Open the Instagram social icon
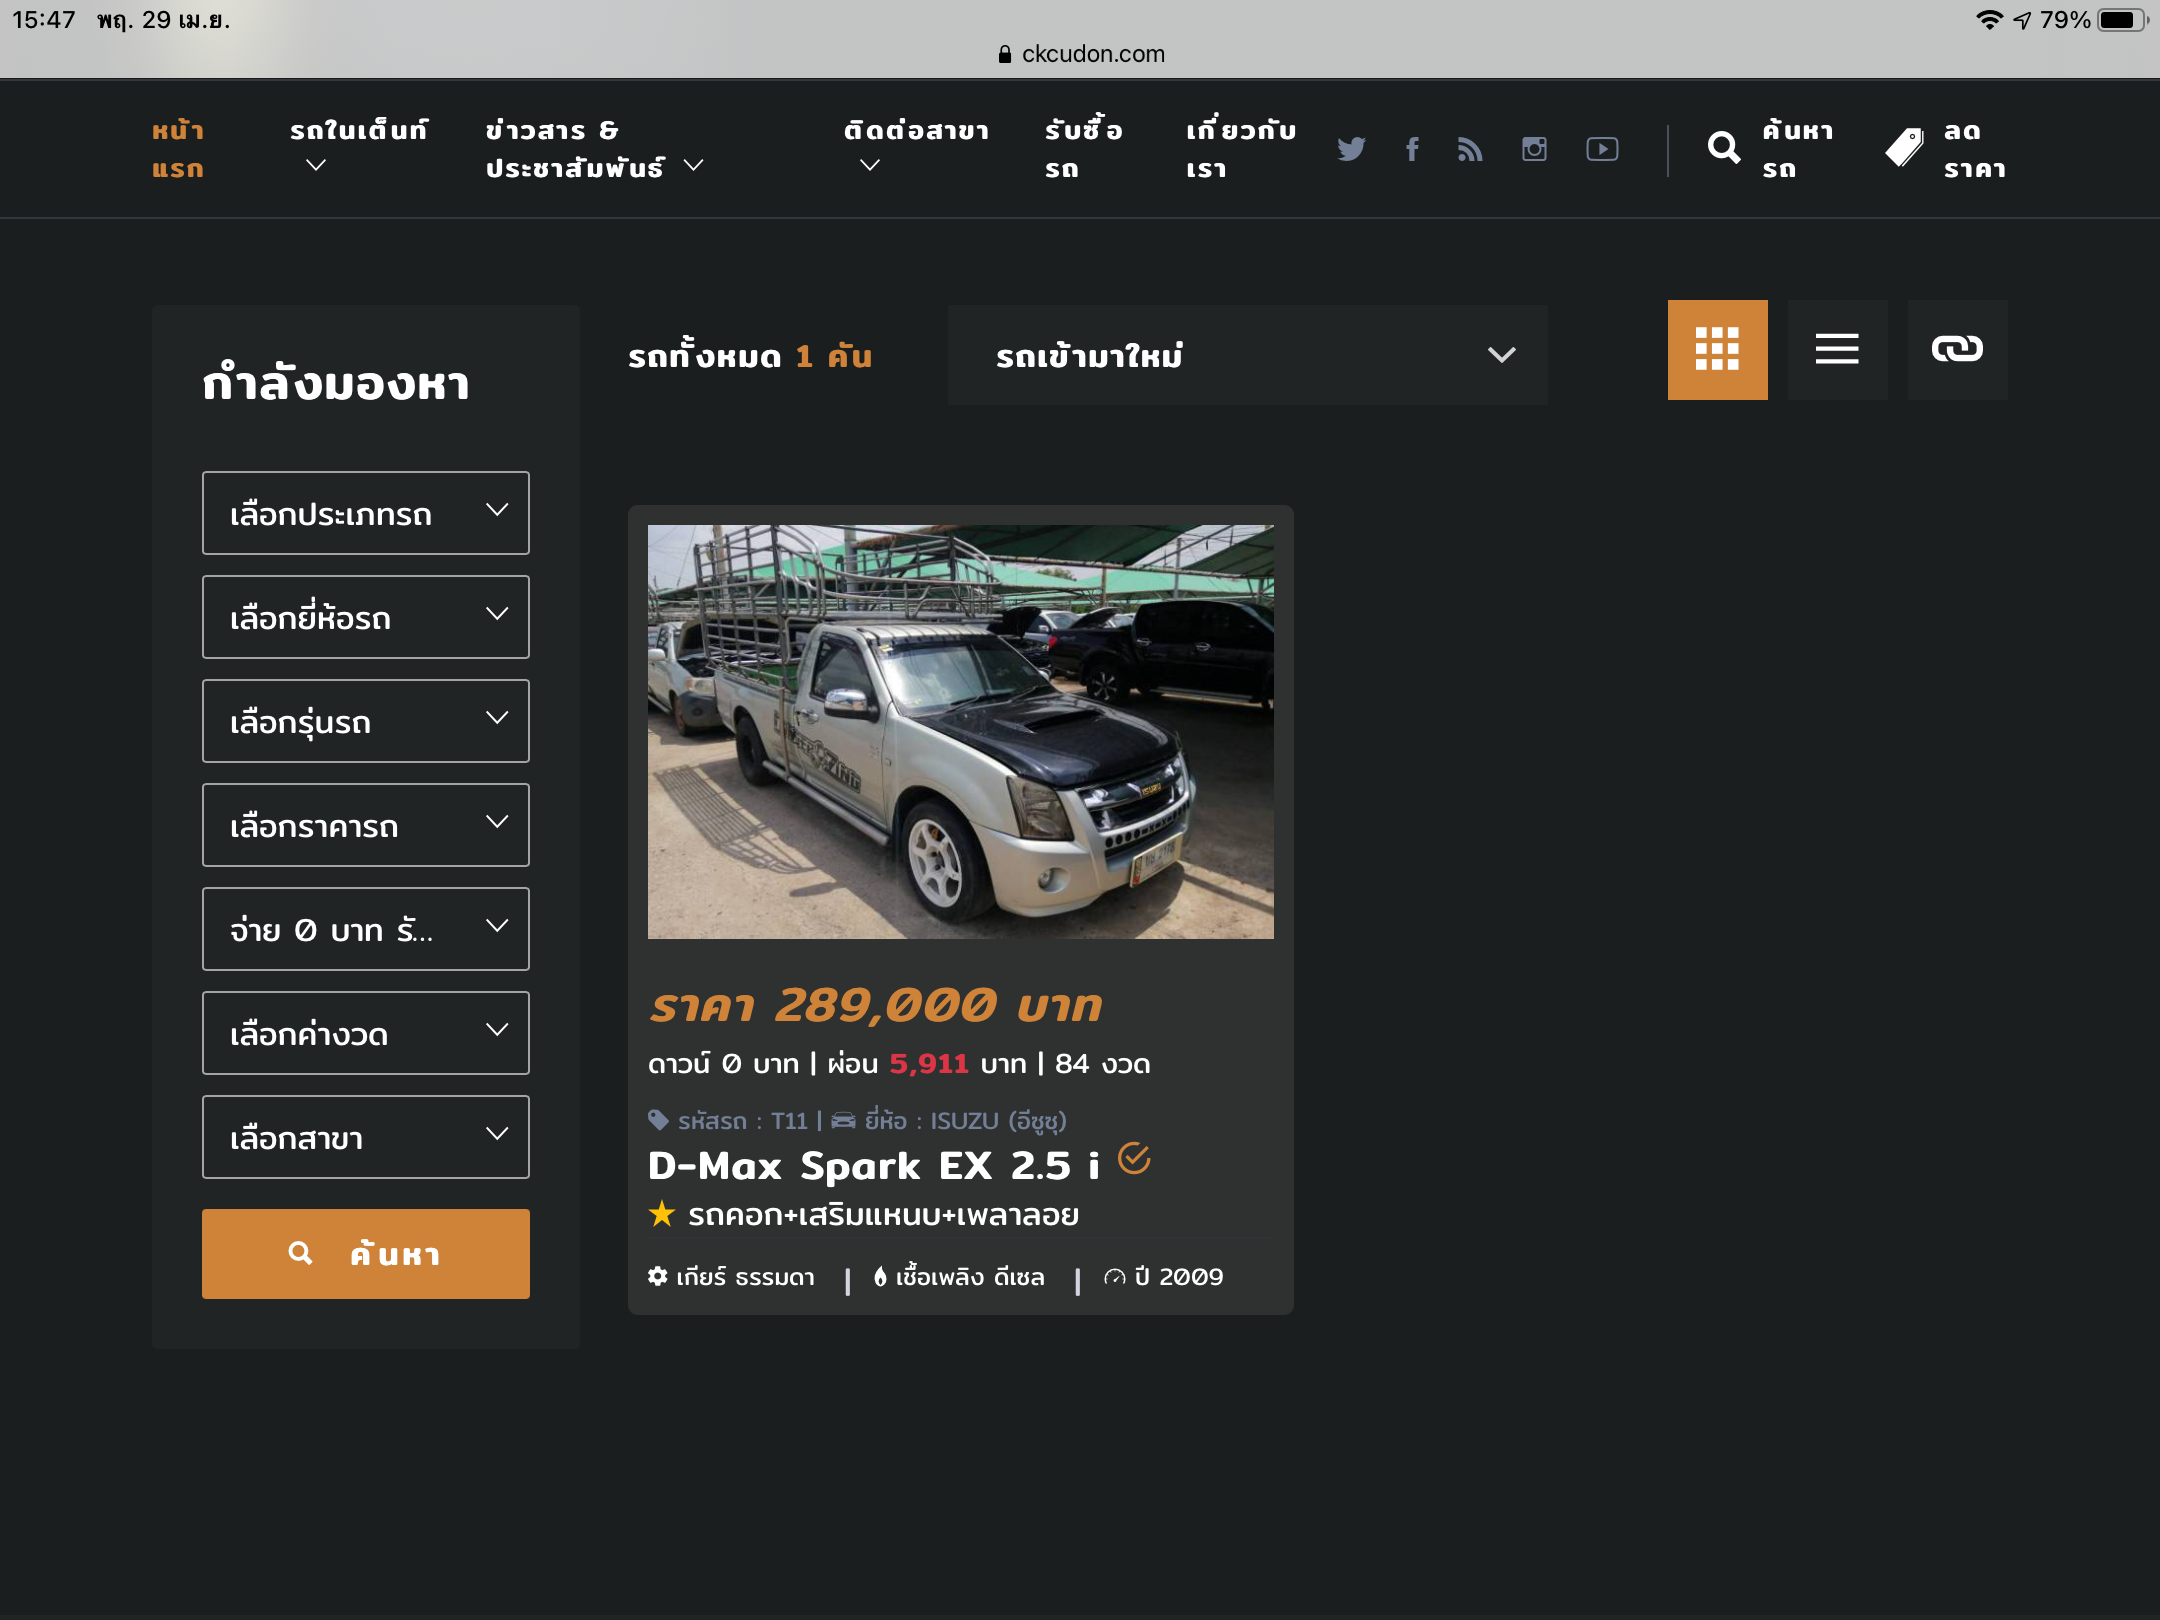 point(1534,149)
